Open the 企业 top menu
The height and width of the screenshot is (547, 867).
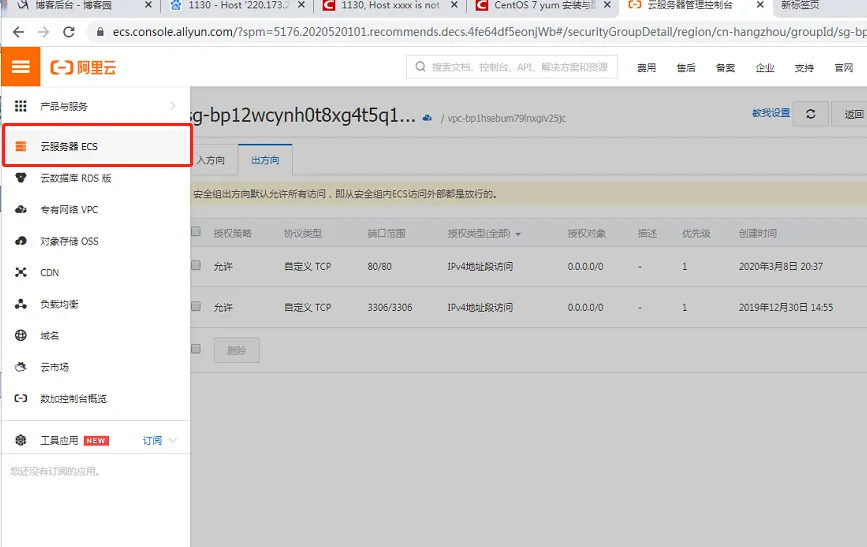click(765, 67)
